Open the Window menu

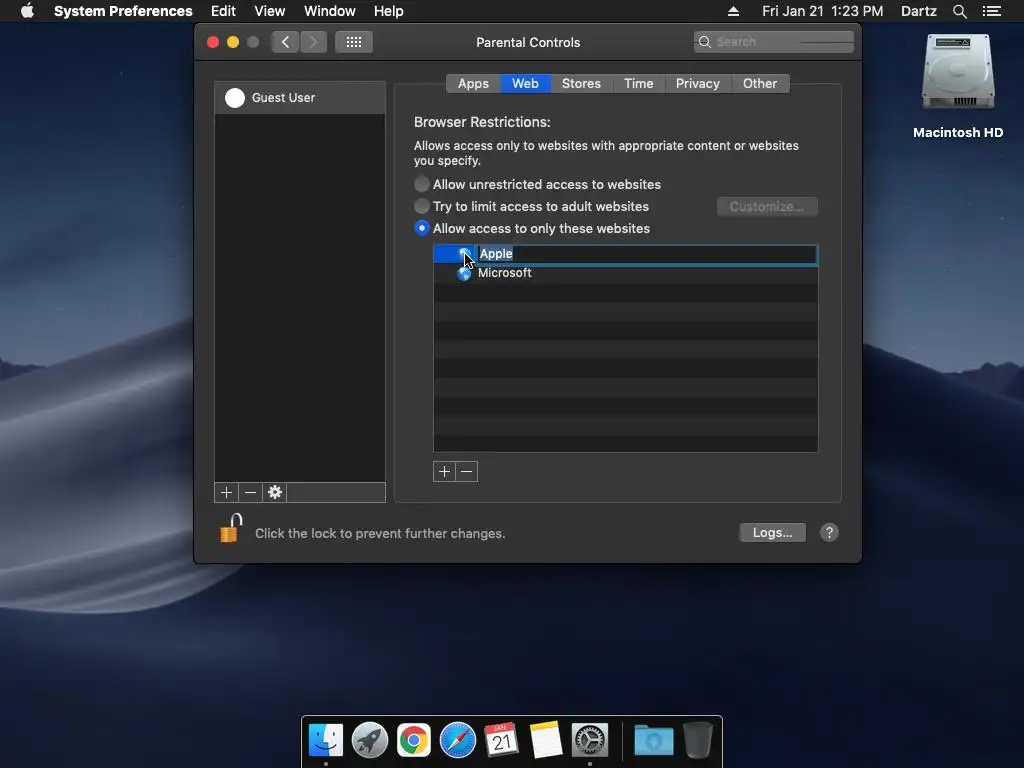click(330, 11)
